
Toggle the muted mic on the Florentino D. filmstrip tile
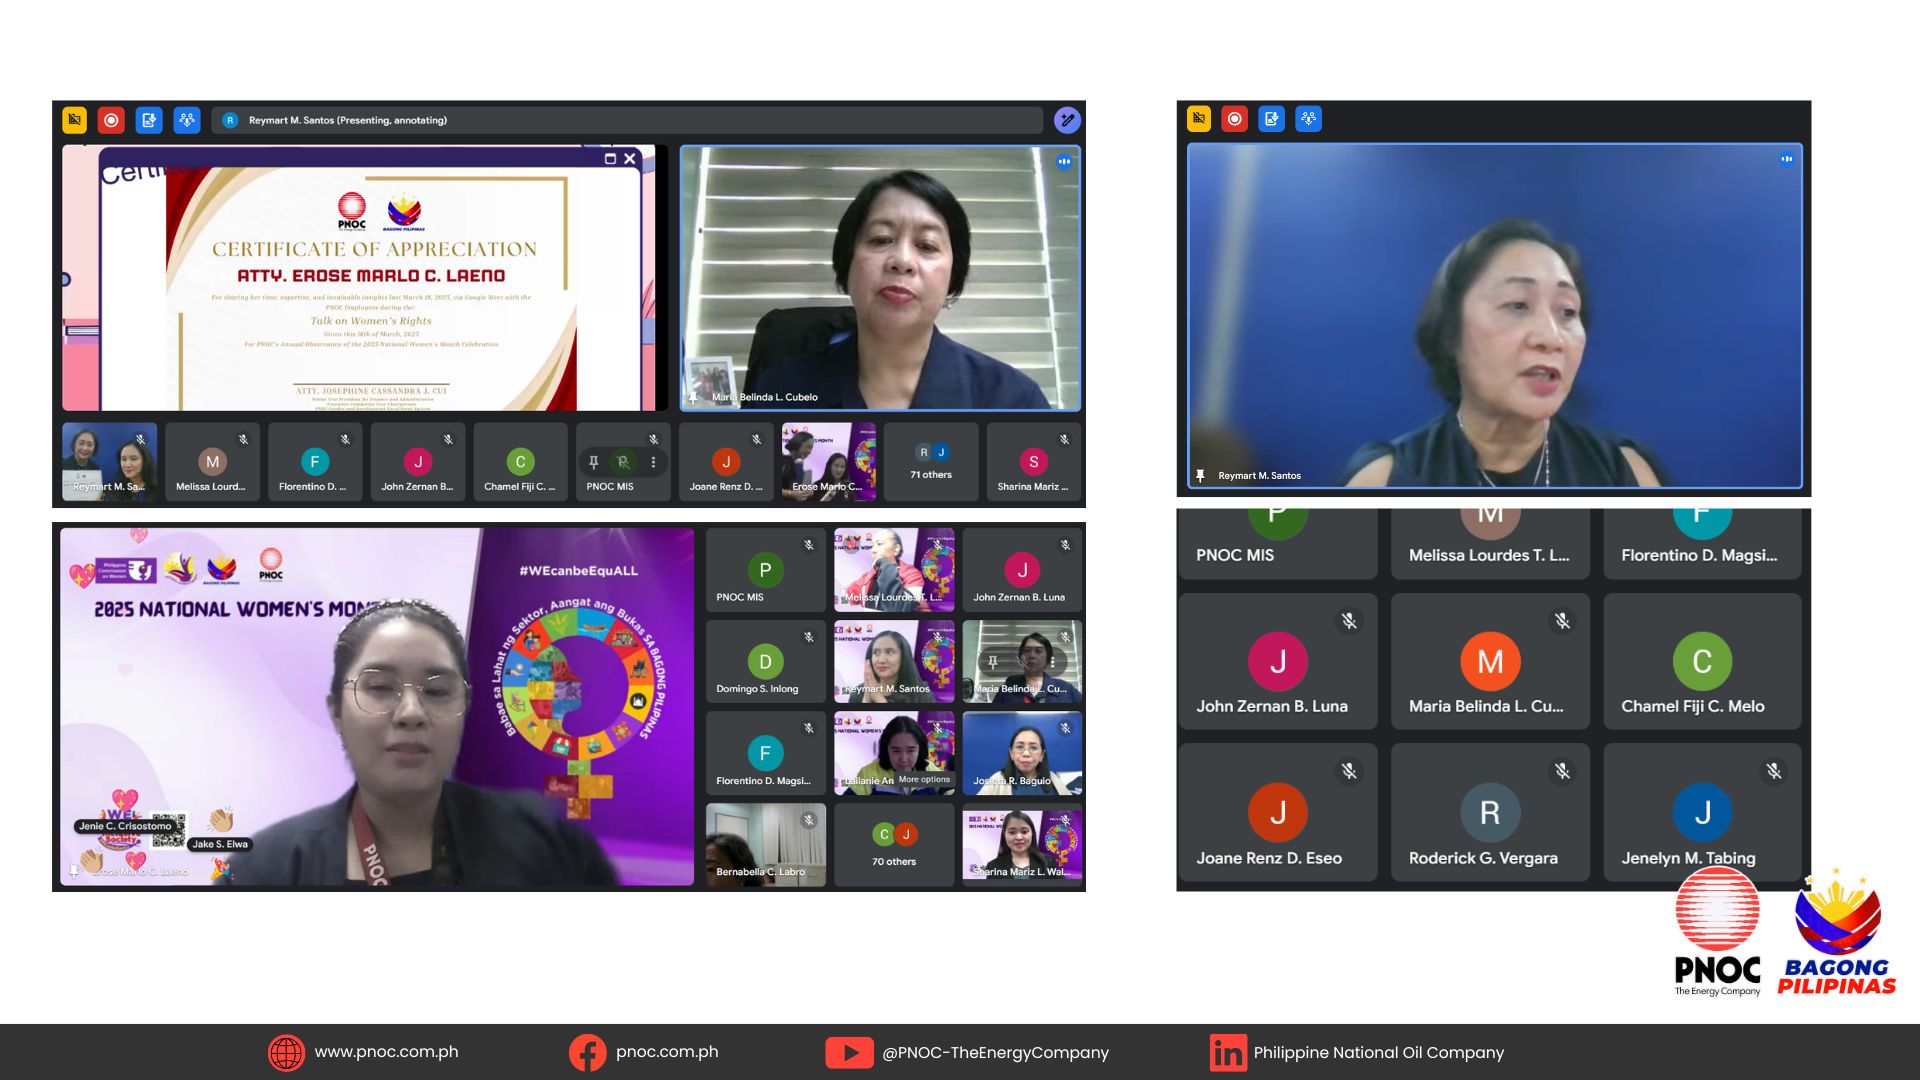point(345,439)
